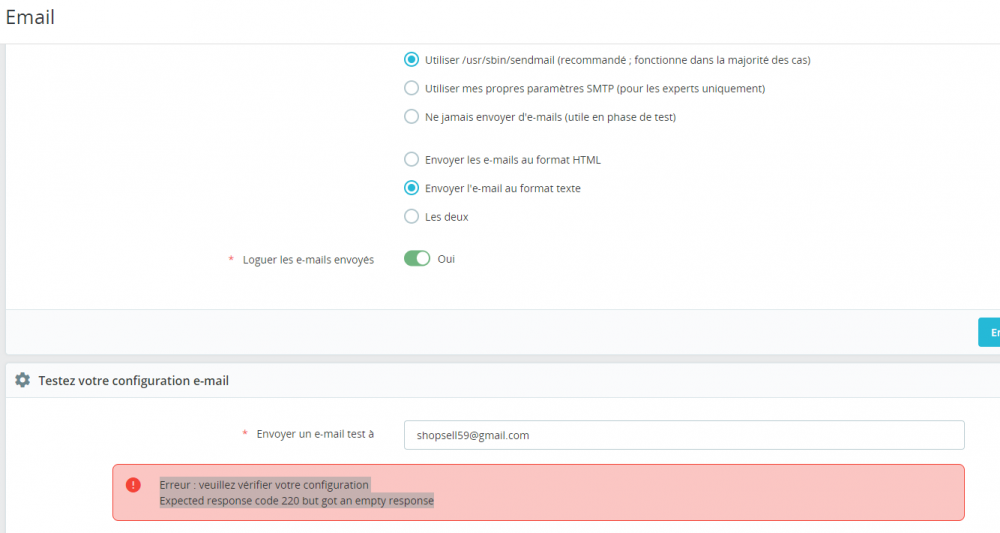
Task: Click the Oui label next to toggle
Action: (x=446, y=259)
